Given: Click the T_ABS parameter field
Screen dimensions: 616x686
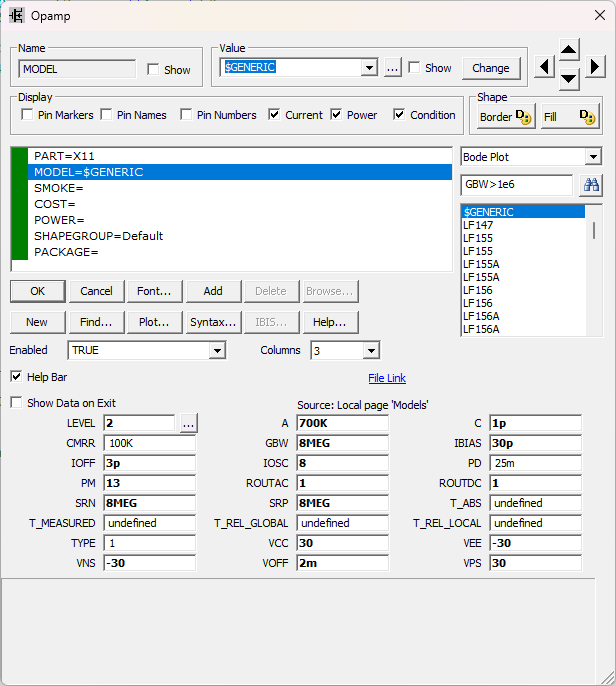Looking at the screenshot, I should 536,503.
